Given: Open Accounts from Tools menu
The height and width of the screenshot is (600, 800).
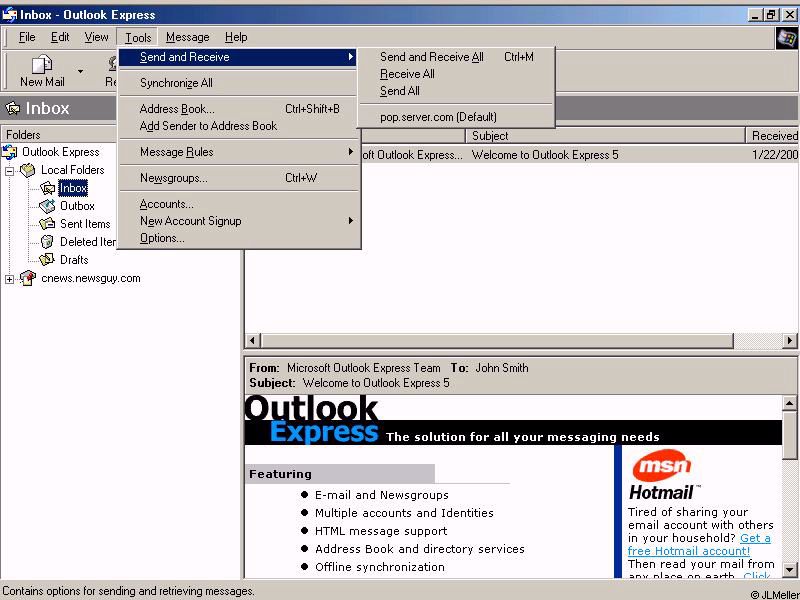Looking at the screenshot, I should [x=239, y=204].
